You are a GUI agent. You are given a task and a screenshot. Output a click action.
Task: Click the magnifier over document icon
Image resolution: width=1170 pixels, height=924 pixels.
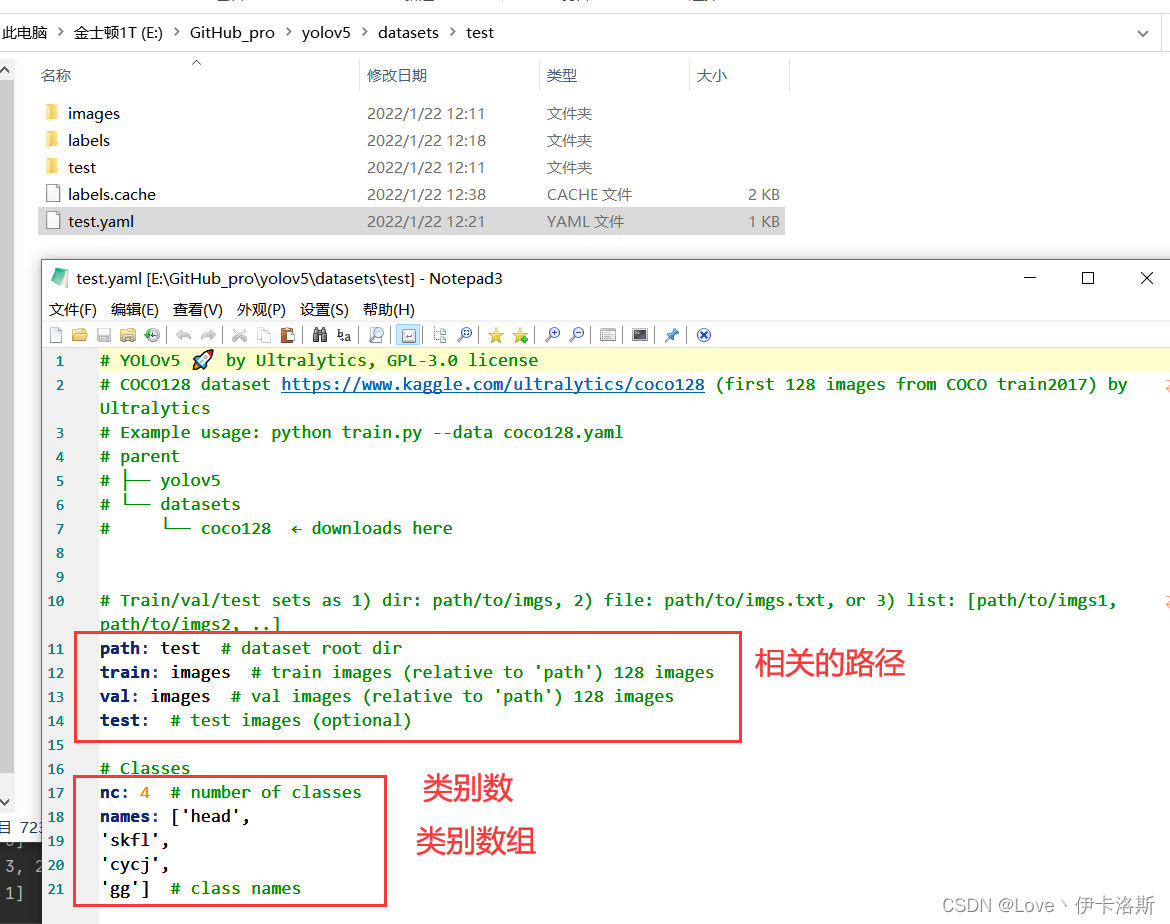point(376,335)
